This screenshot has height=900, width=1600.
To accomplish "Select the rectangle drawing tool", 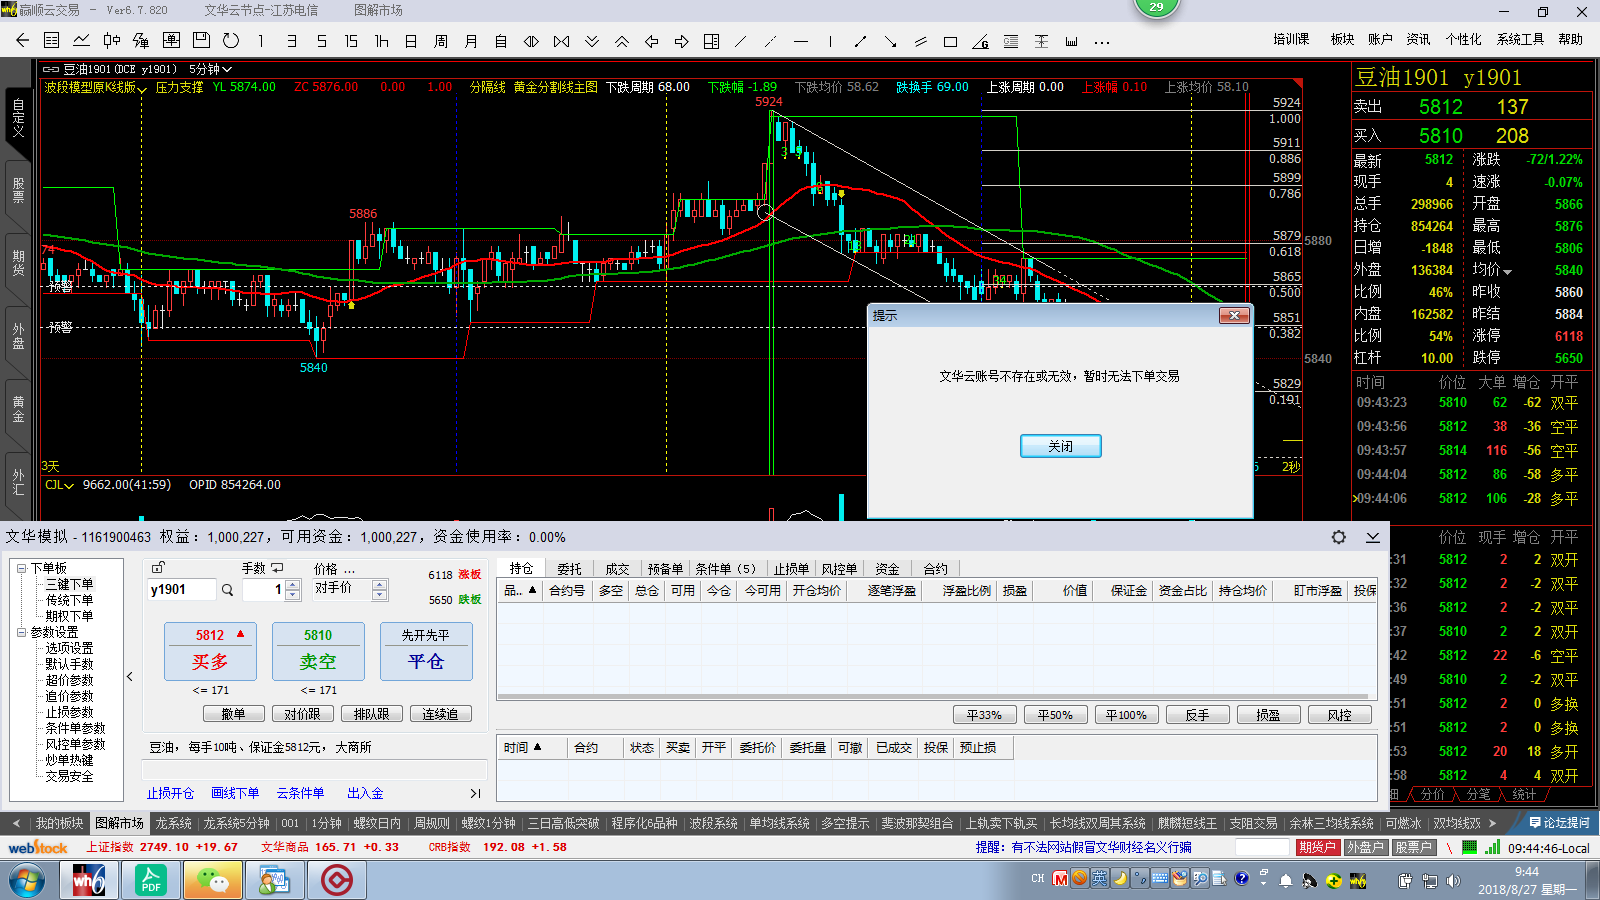I will coord(951,41).
